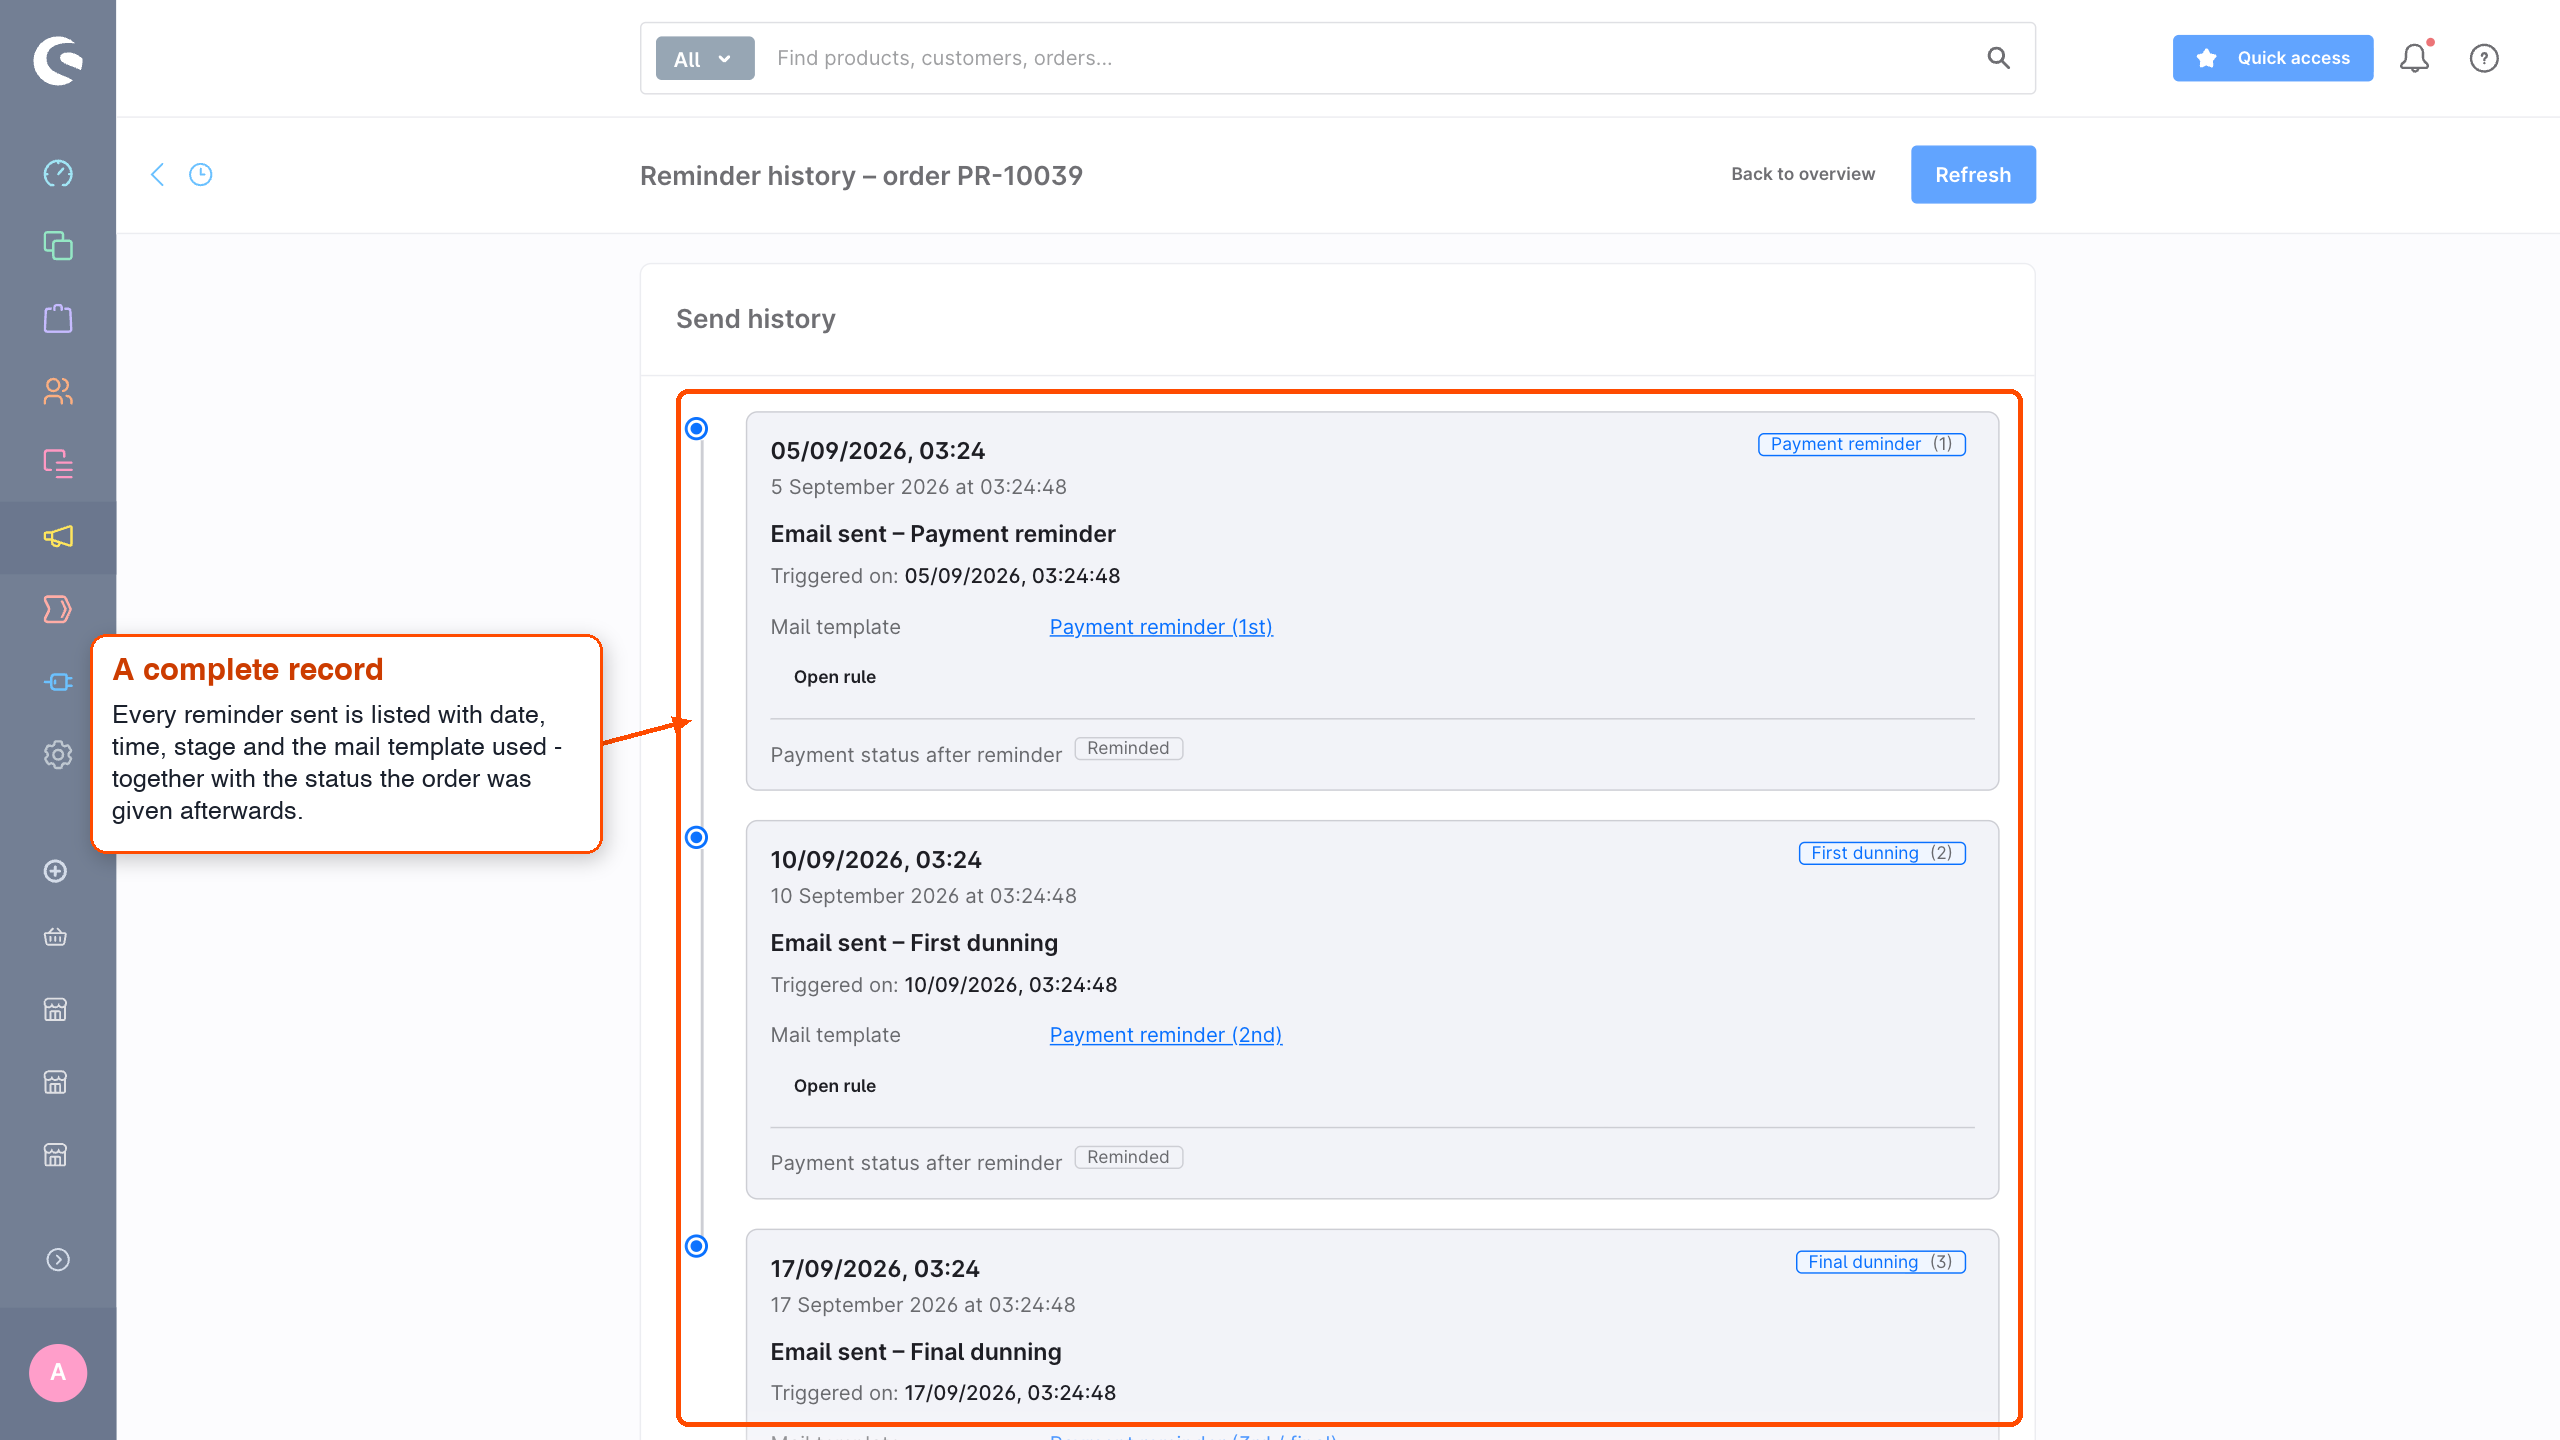Open the Customers people sidebar icon

[58, 391]
